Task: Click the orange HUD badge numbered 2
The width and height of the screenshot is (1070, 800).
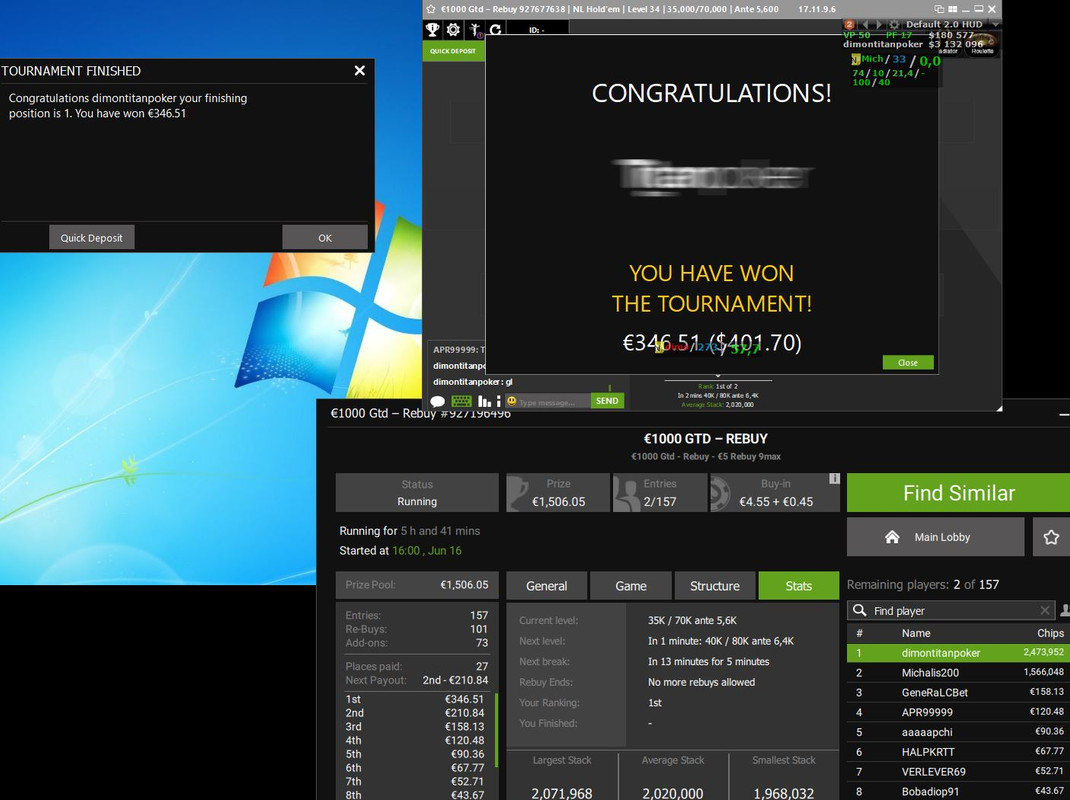Action: coord(850,25)
